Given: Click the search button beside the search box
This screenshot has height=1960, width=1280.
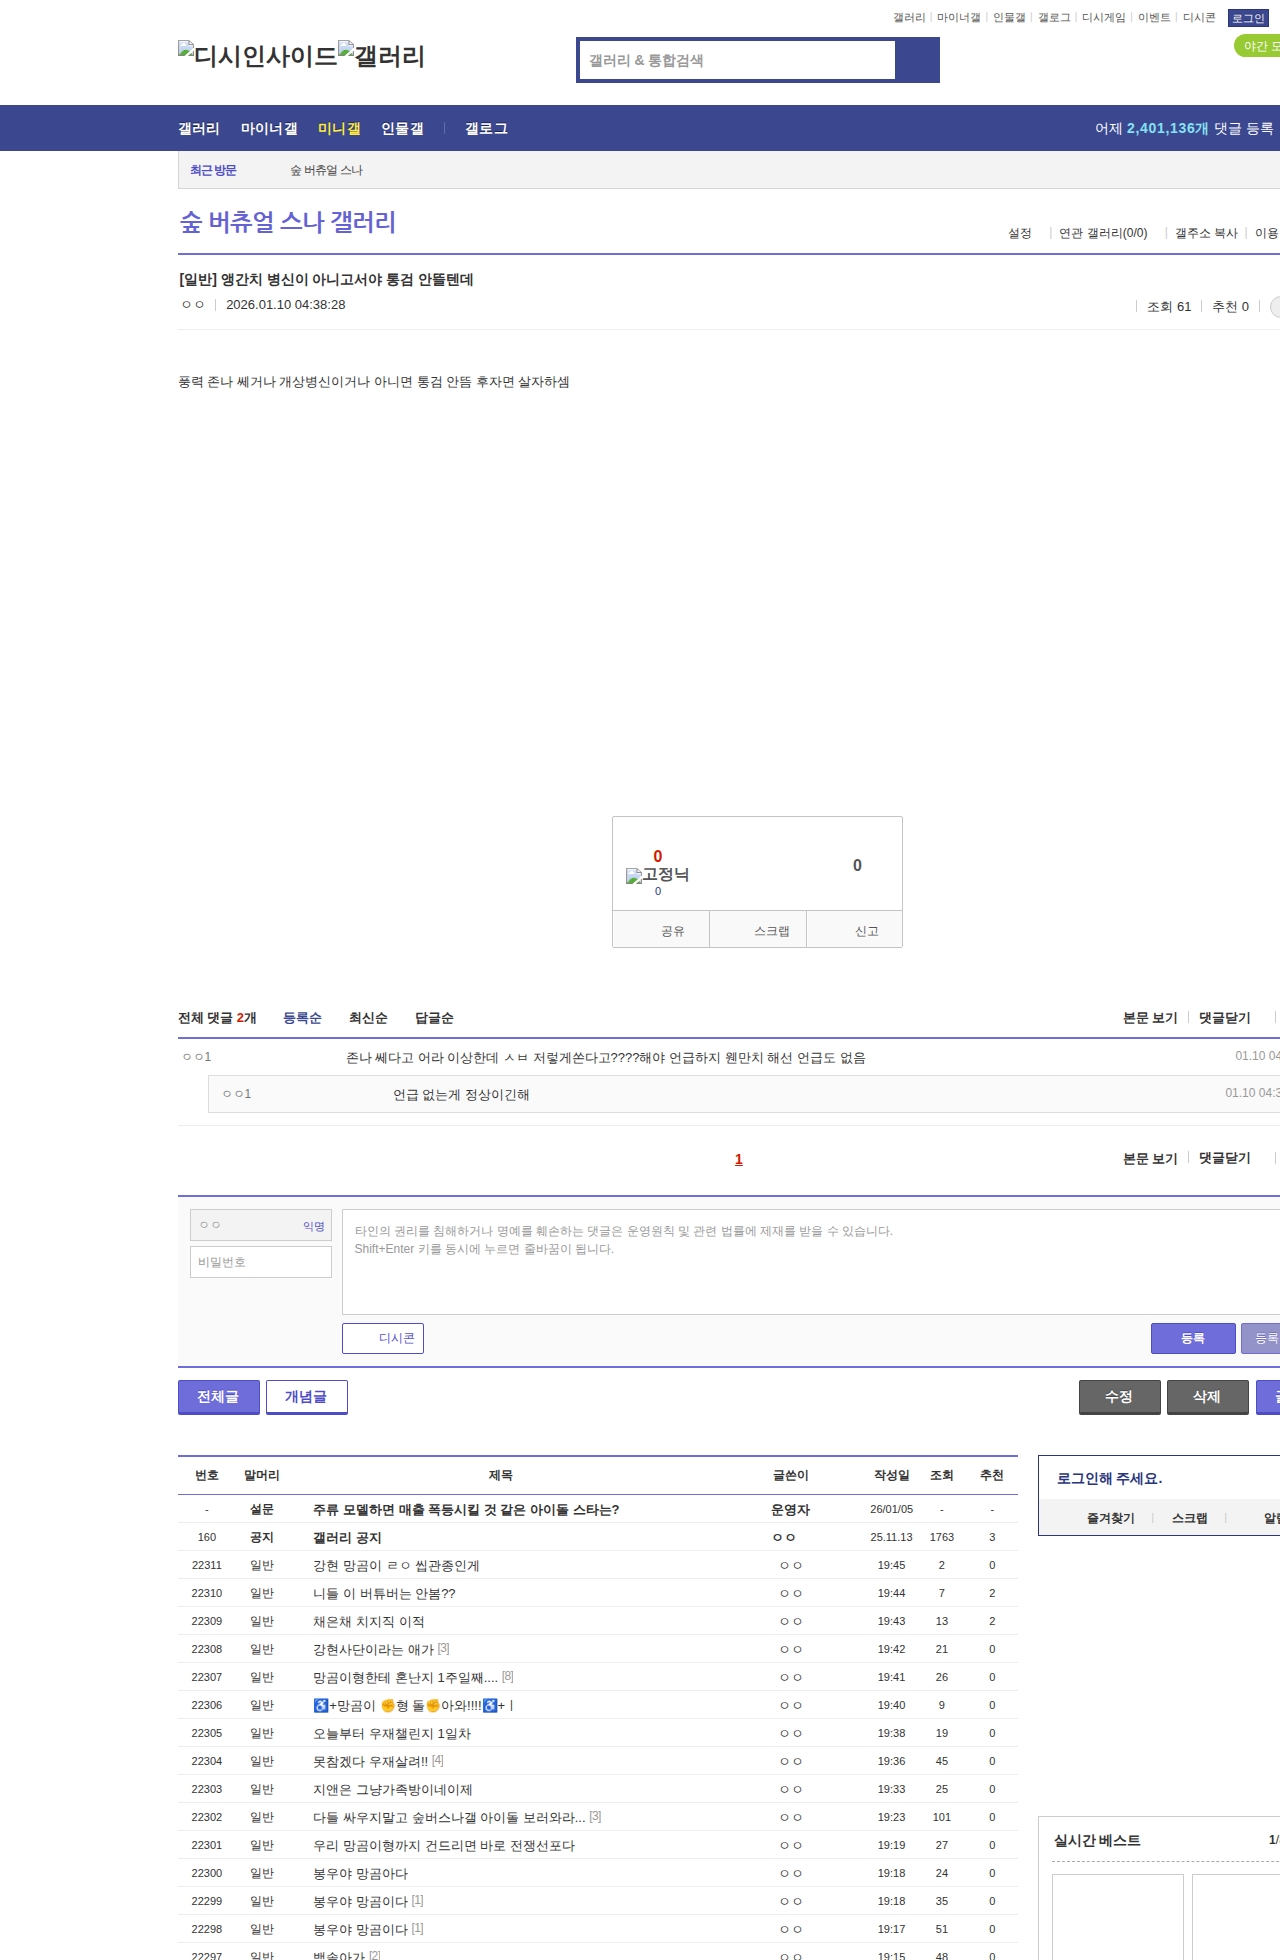Looking at the screenshot, I should coord(917,60).
